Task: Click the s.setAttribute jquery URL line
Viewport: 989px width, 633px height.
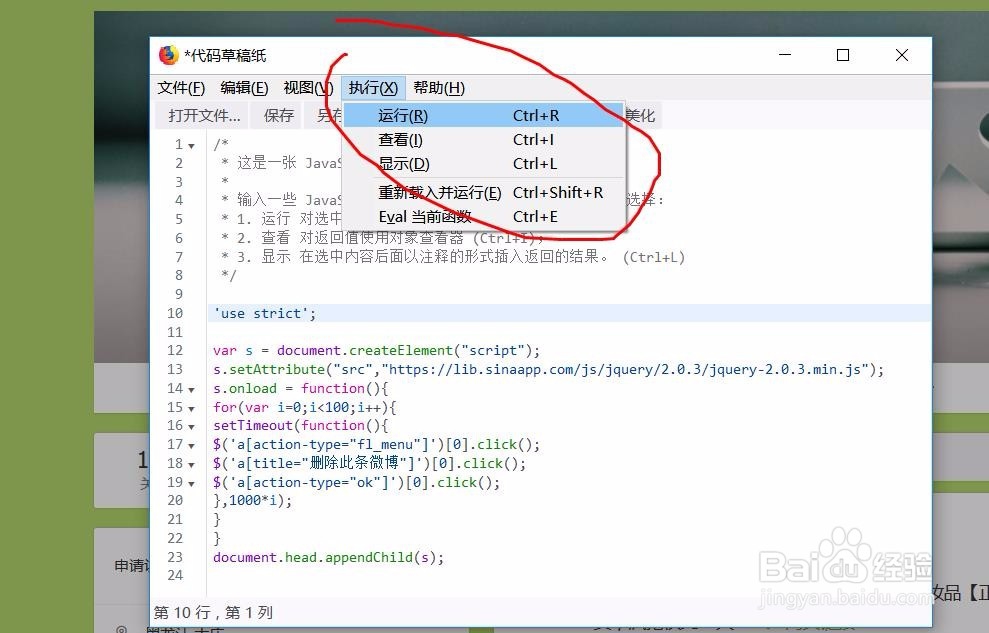Action: click(x=549, y=369)
